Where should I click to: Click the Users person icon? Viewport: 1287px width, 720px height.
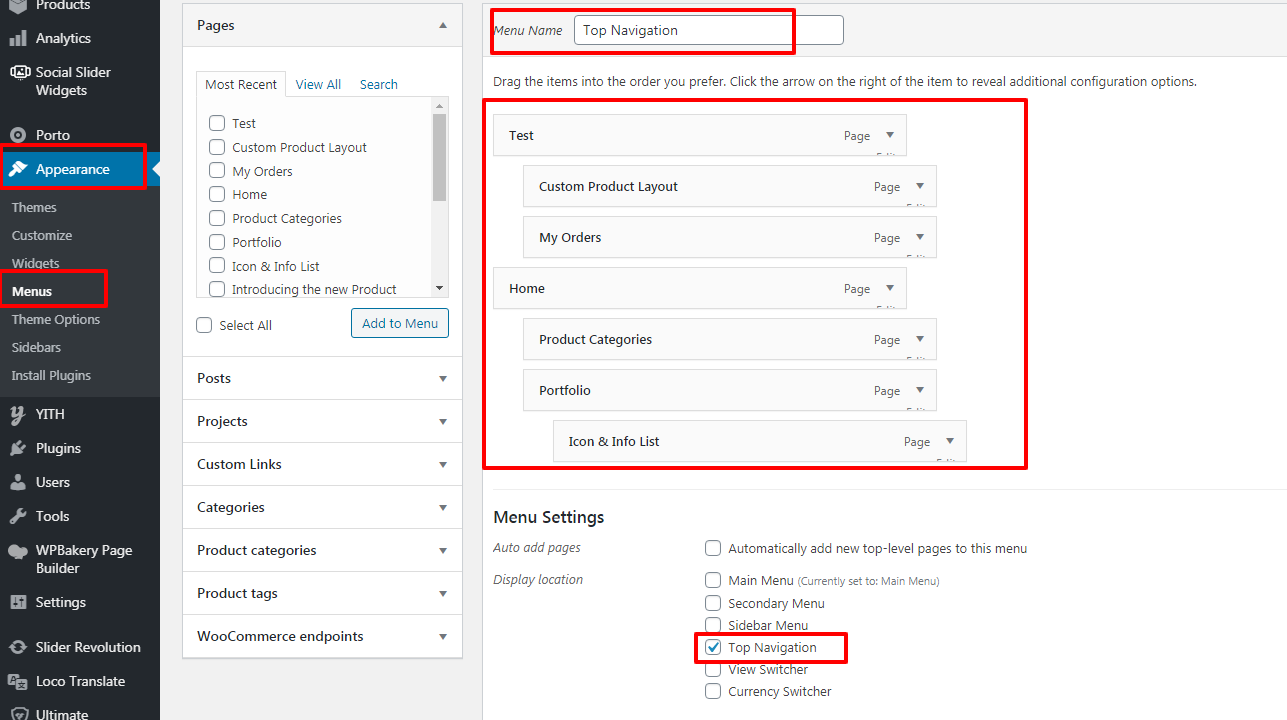(x=18, y=482)
